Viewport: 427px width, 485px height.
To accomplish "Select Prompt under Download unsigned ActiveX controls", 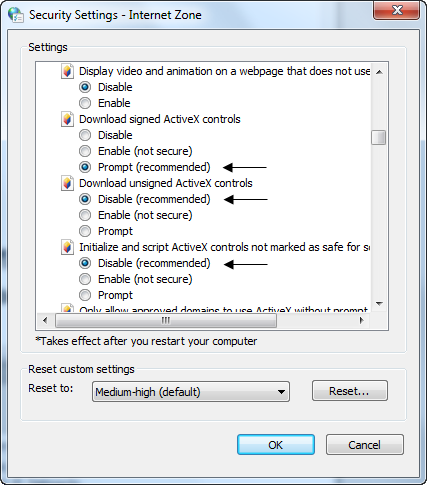I will coord(85,231).
